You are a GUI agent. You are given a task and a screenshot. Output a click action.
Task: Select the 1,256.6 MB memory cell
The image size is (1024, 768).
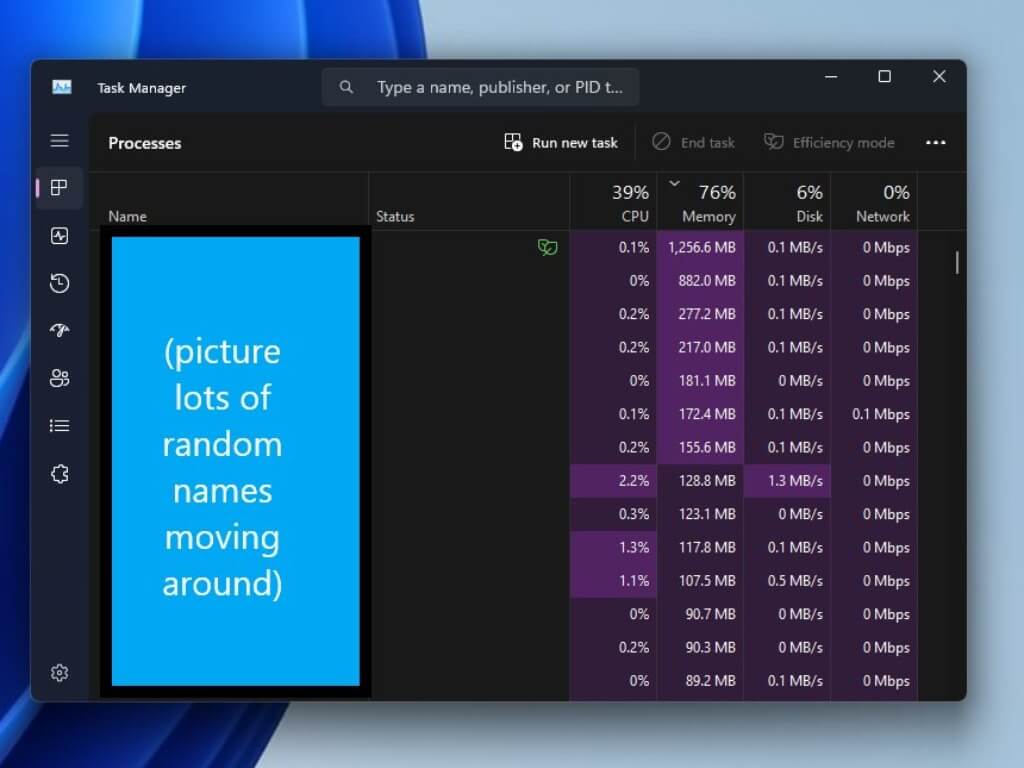701,248
